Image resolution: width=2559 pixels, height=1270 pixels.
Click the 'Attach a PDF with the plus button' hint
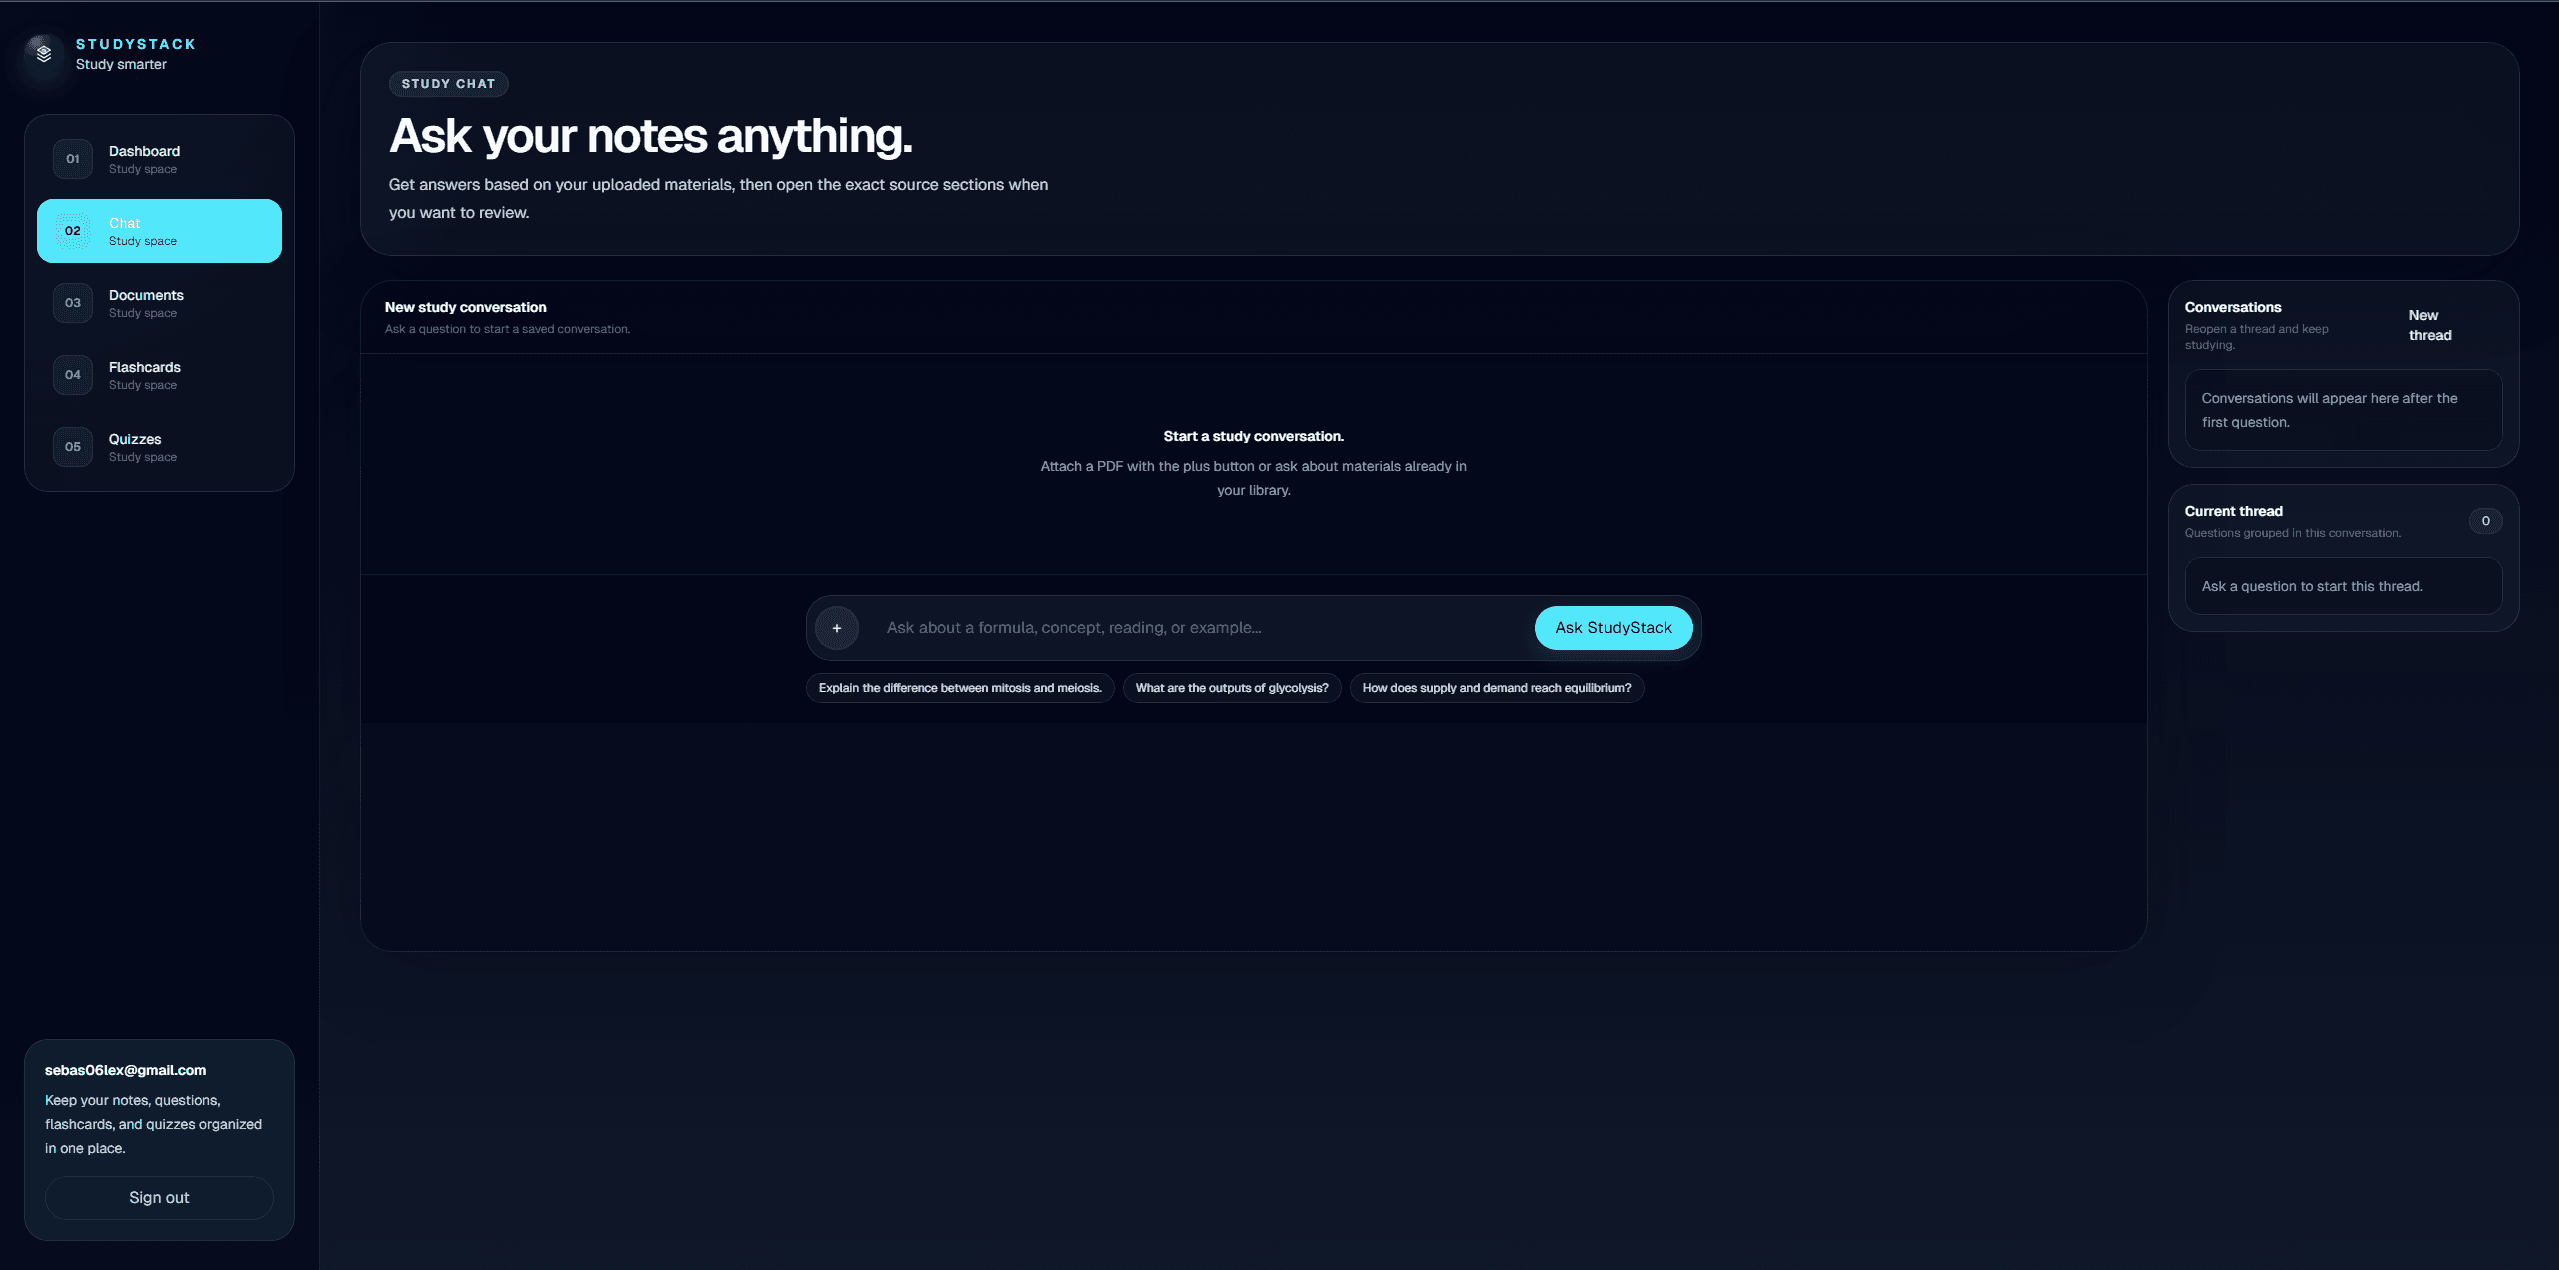(x=1253, y=478)
